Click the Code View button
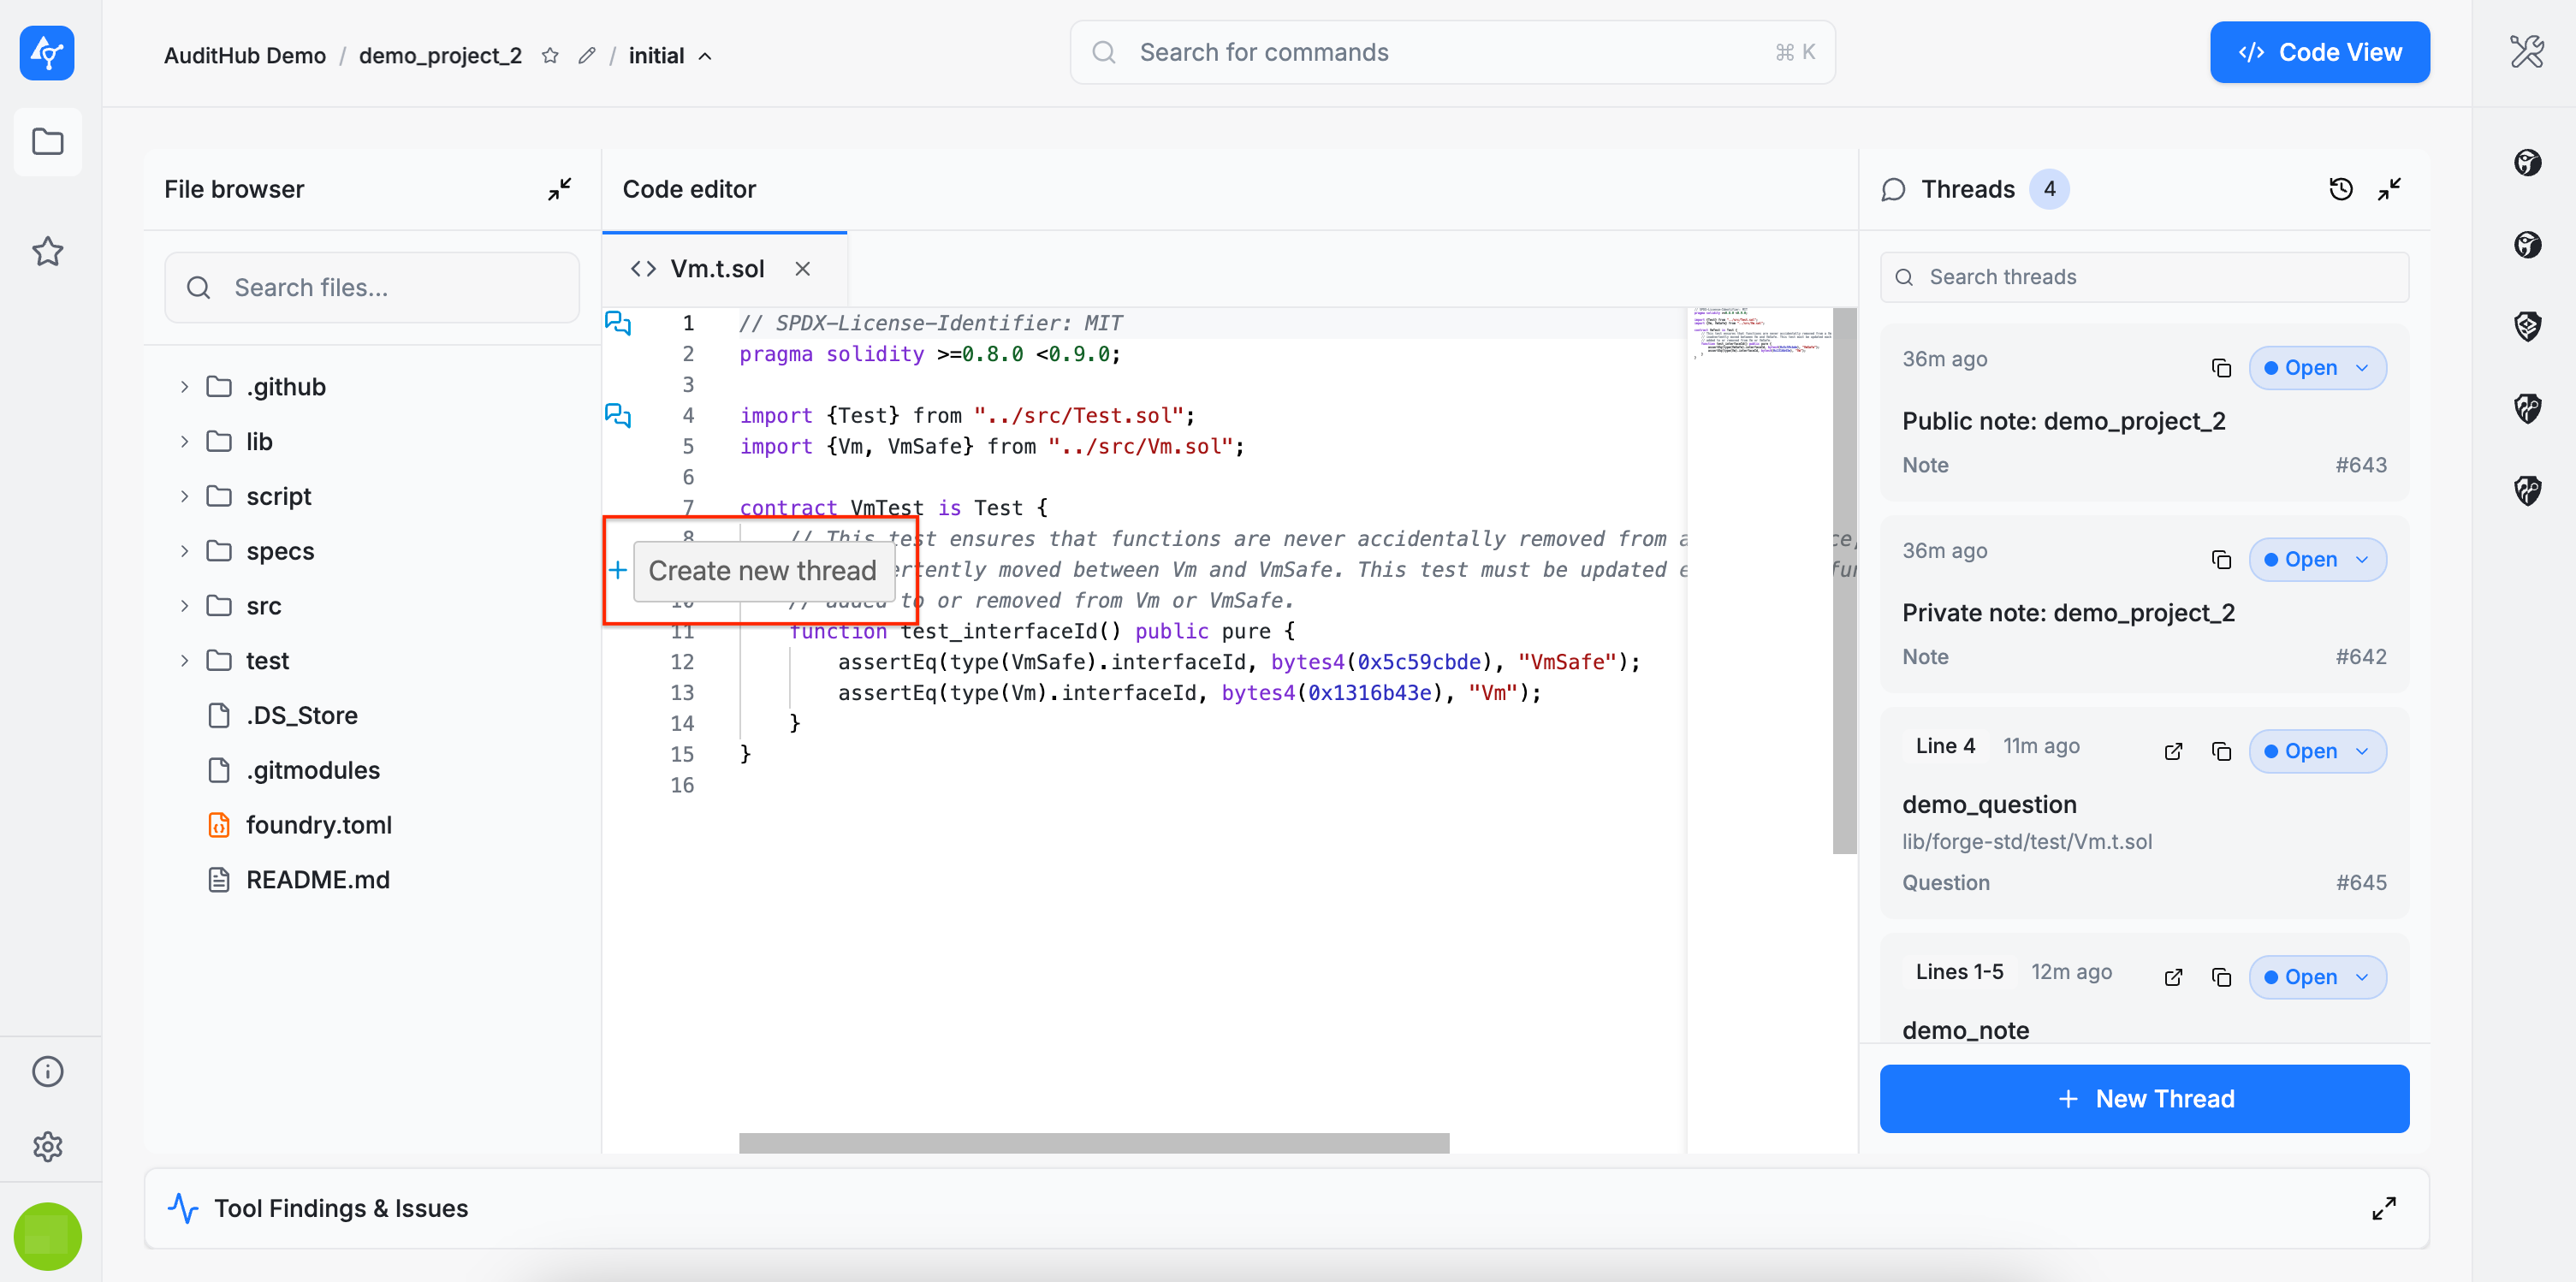 pos(2319,52)
